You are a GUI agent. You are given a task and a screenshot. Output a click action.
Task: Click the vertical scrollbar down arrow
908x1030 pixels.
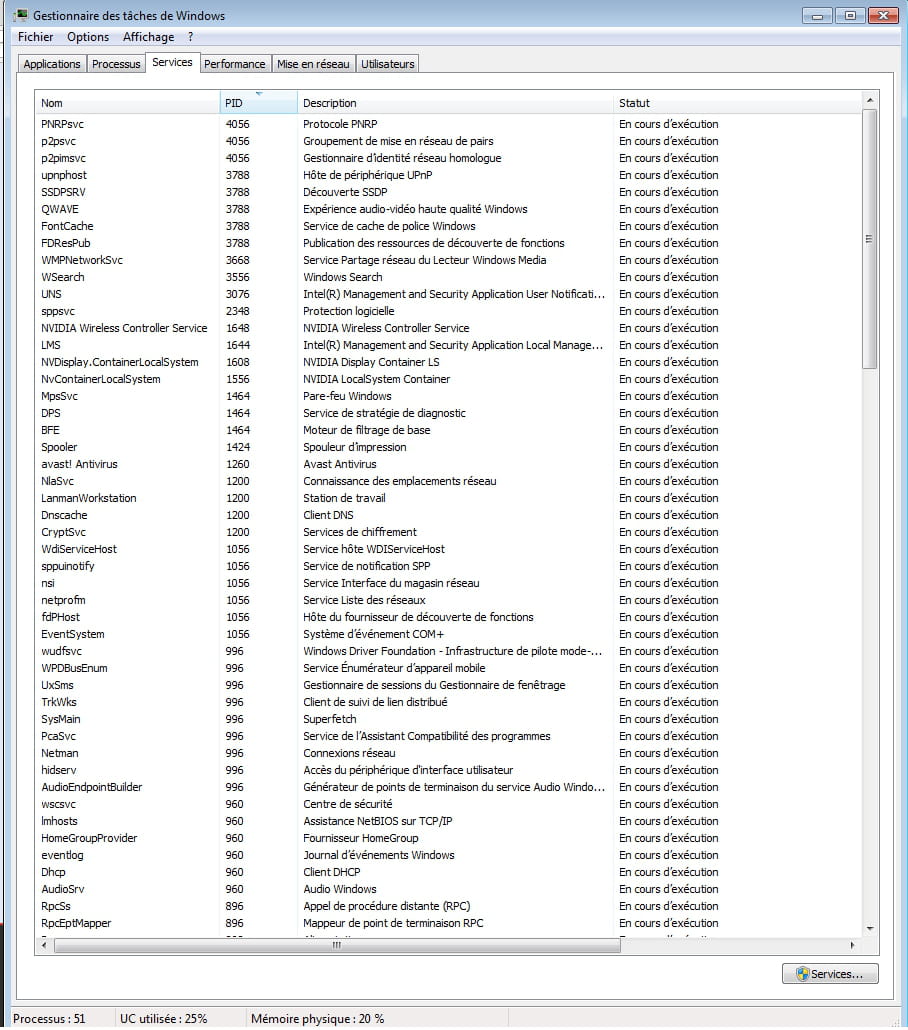pyautogui.click(x=868, y=929)
